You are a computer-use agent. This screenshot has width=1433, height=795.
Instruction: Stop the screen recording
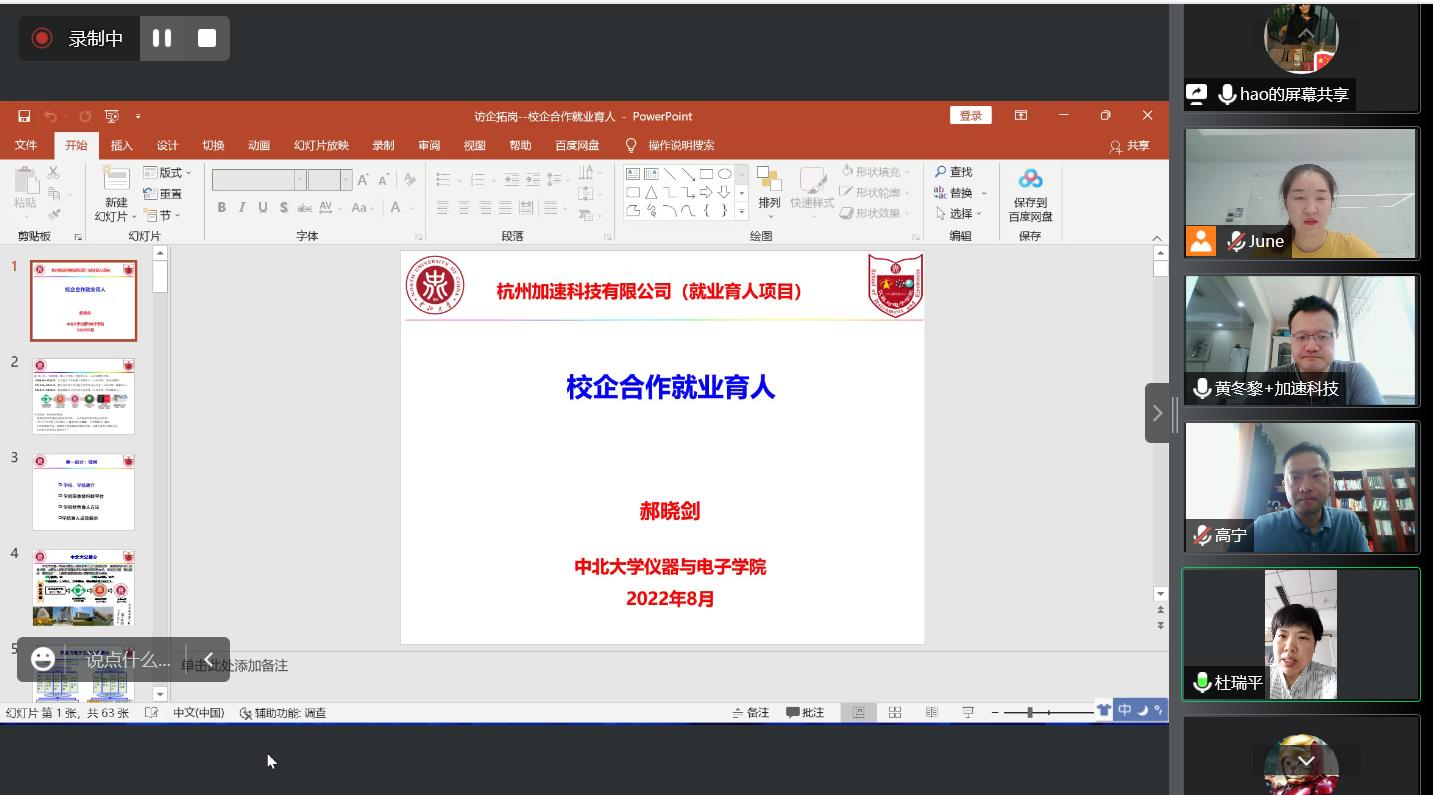[x=207, y=38]
